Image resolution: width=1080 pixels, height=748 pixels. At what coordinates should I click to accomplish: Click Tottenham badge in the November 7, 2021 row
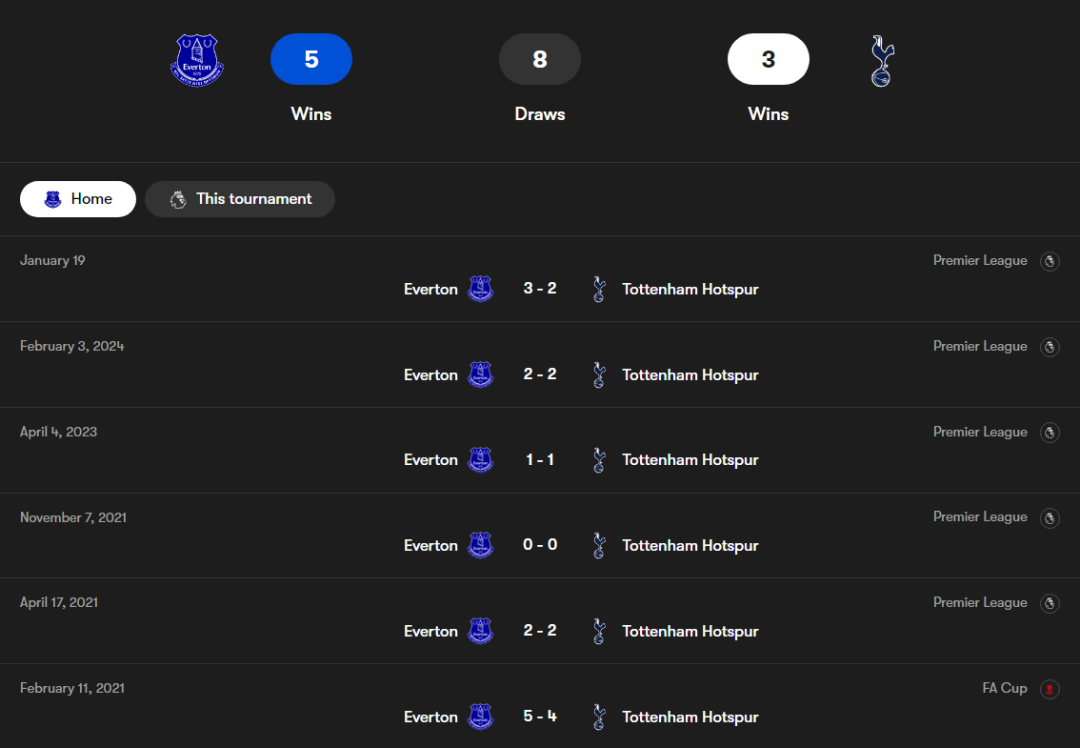[599, 546]
